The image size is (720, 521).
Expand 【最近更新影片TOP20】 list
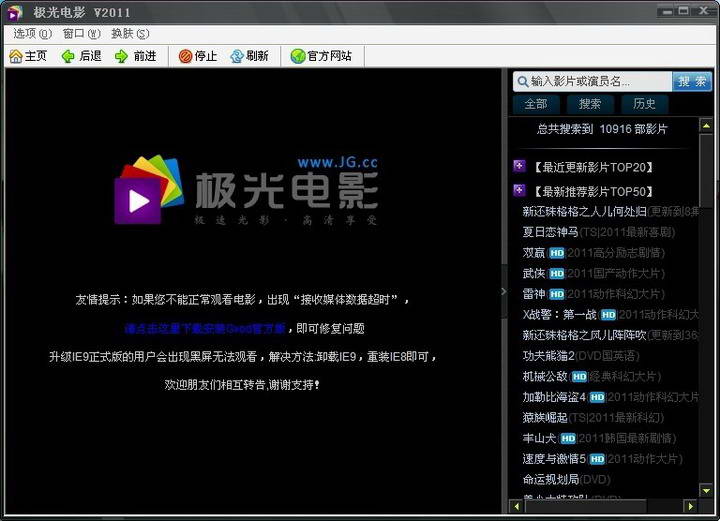[x=593, y=167]
